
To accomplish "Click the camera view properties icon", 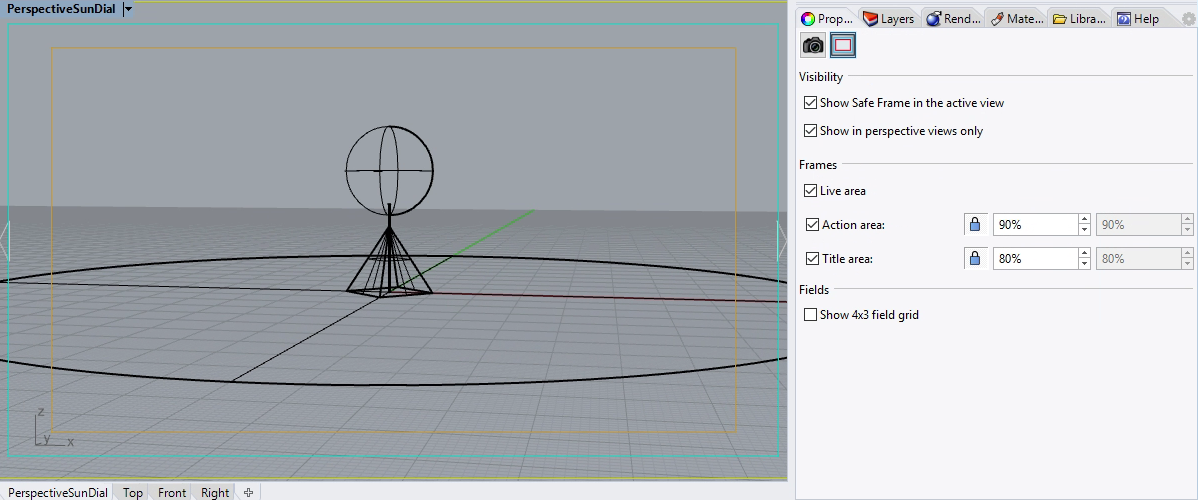I will (814, 45).
